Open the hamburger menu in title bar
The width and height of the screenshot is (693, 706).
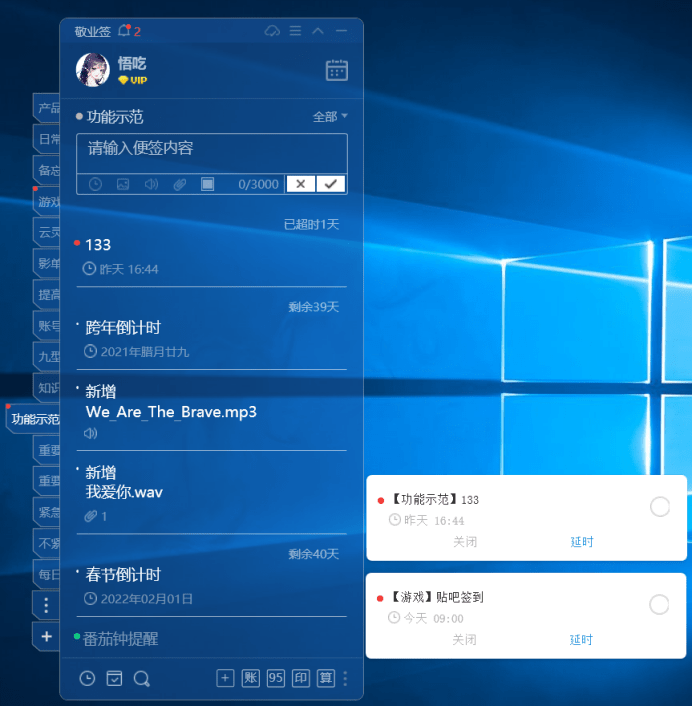click(x=295, y=31)
